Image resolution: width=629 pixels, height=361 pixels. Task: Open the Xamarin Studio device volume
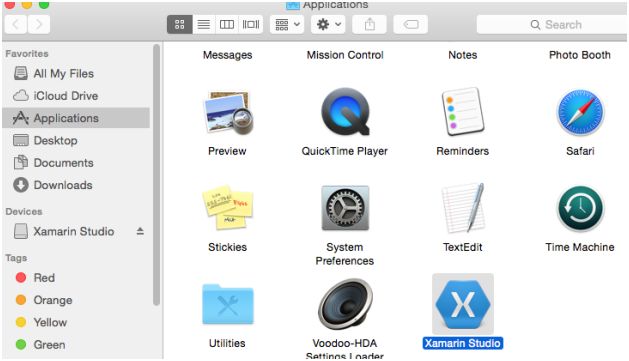64,231
